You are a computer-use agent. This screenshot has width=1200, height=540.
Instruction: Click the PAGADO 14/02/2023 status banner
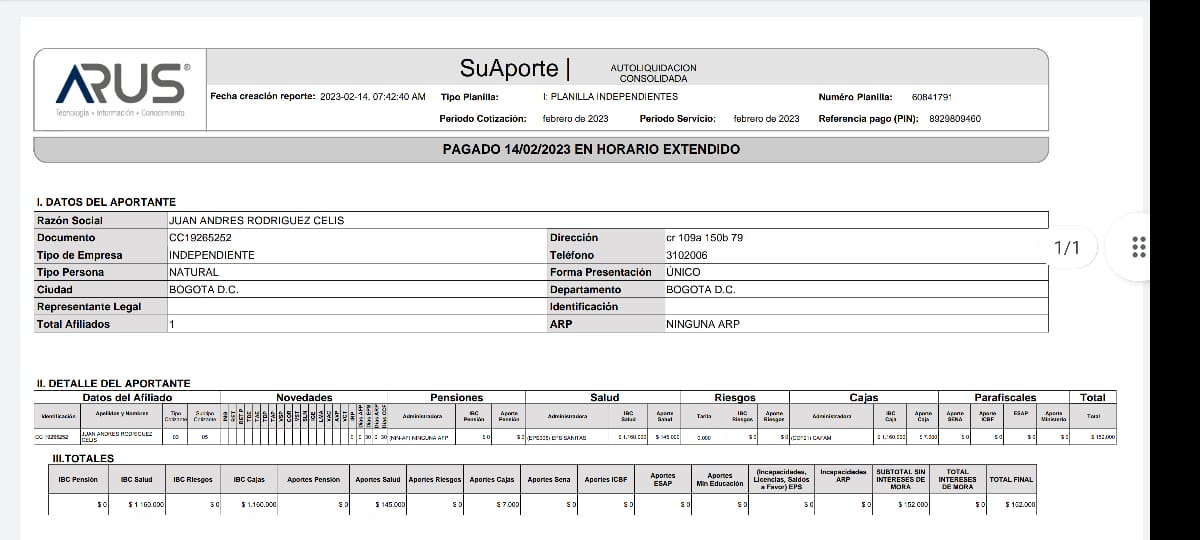pos(591,149)
